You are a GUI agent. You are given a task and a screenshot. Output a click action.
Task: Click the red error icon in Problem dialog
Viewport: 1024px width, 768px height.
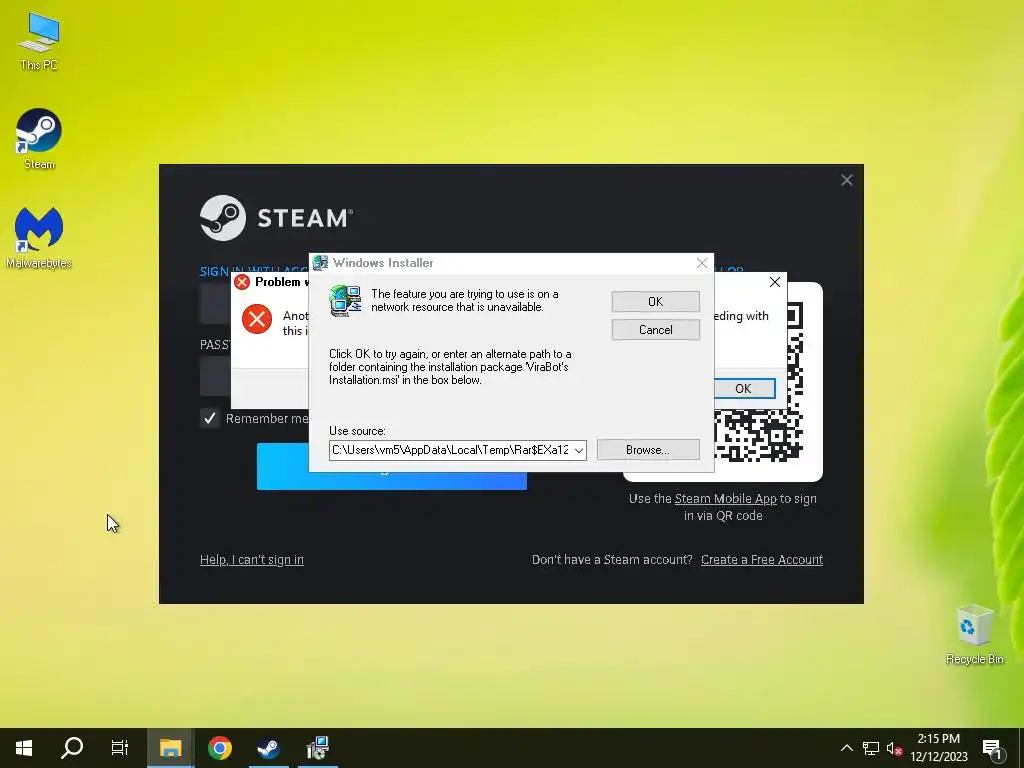coord(257,319)
